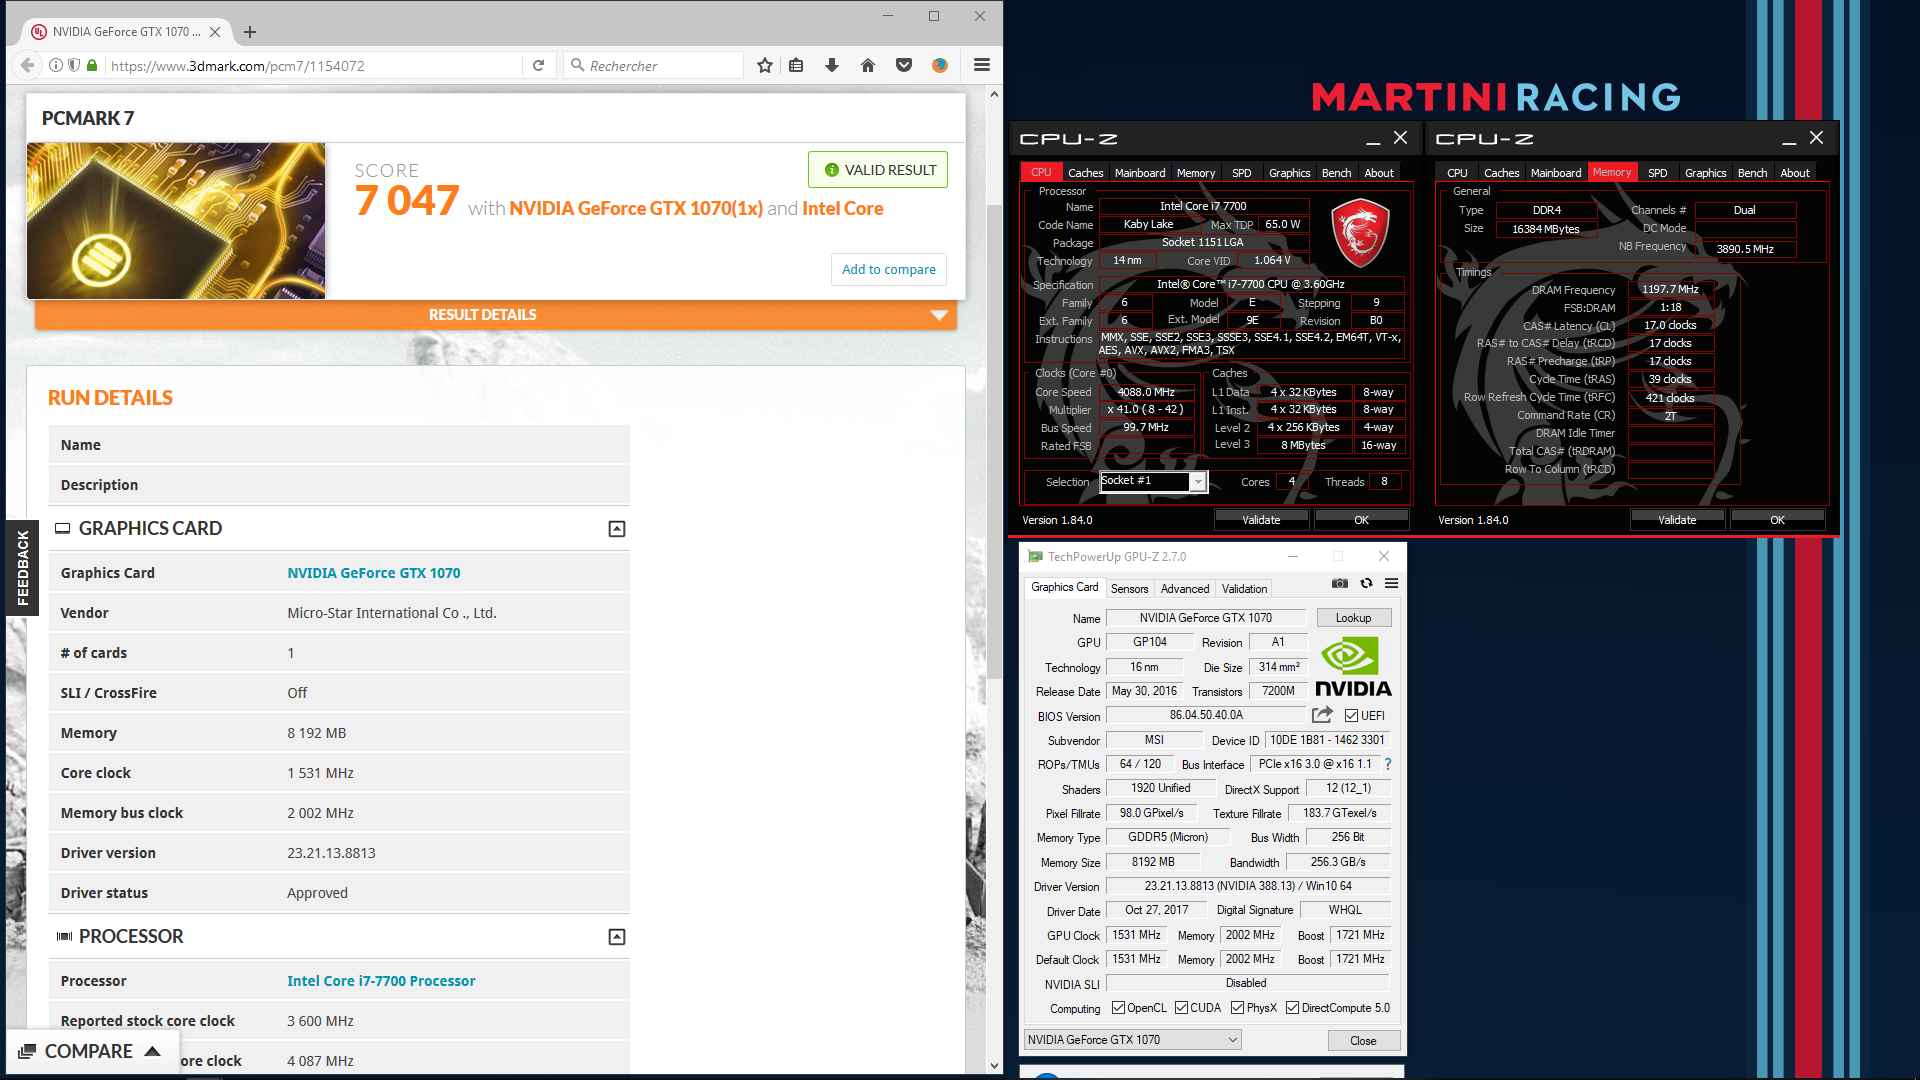
Task: Click the secure padlock icon
Action: point(92,65)
